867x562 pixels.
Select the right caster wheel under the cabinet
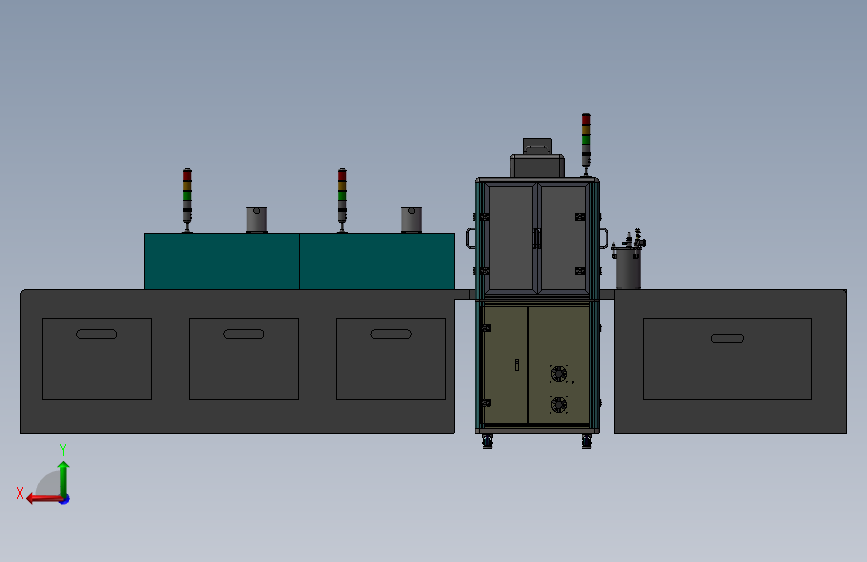point(587,441)
